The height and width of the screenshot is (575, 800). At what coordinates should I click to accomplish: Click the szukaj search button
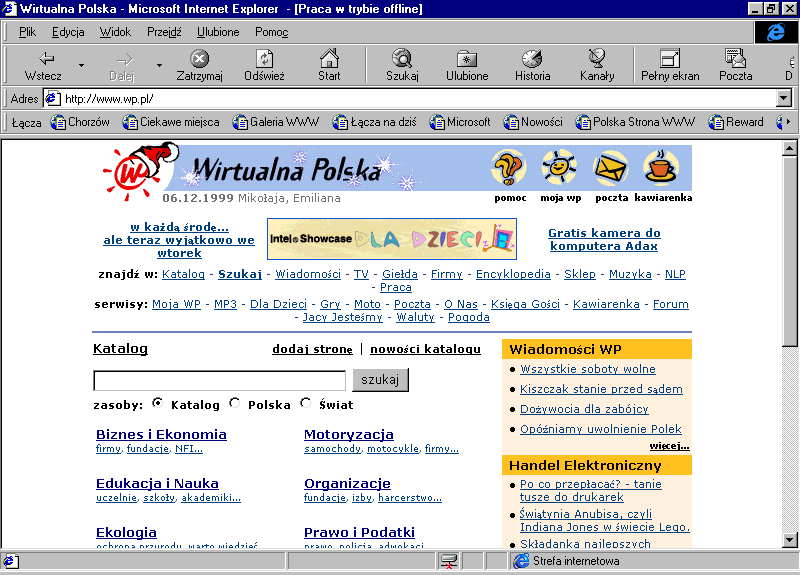click(380, 380)
